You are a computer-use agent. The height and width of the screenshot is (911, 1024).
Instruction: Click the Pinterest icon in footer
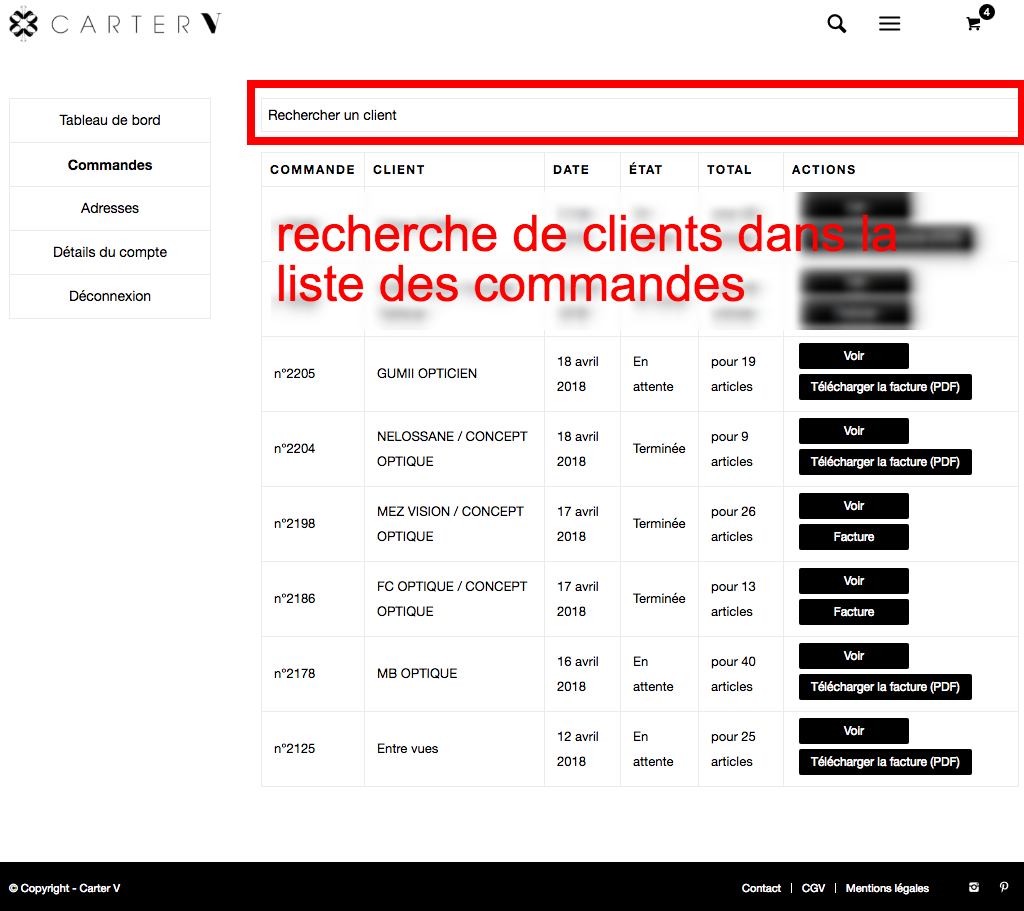pyautogui.click(x=1005, y=887)
